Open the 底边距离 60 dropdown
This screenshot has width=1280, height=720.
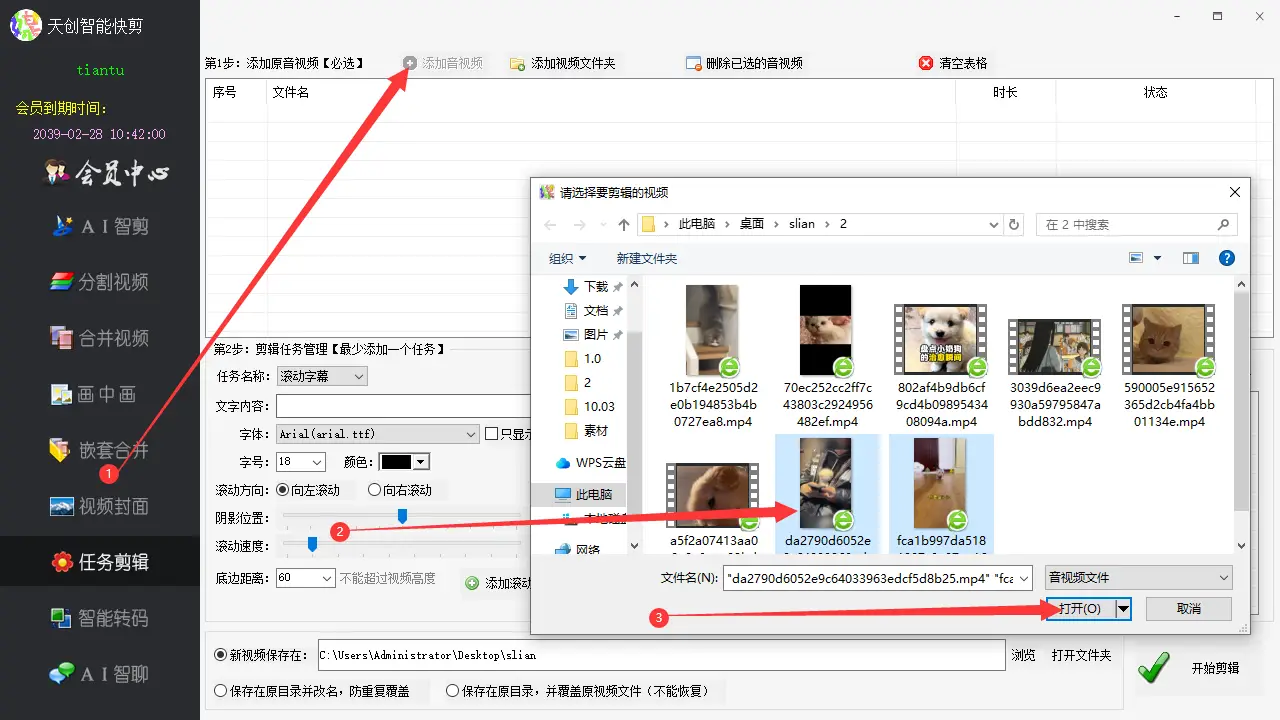[x=305, y=578]
